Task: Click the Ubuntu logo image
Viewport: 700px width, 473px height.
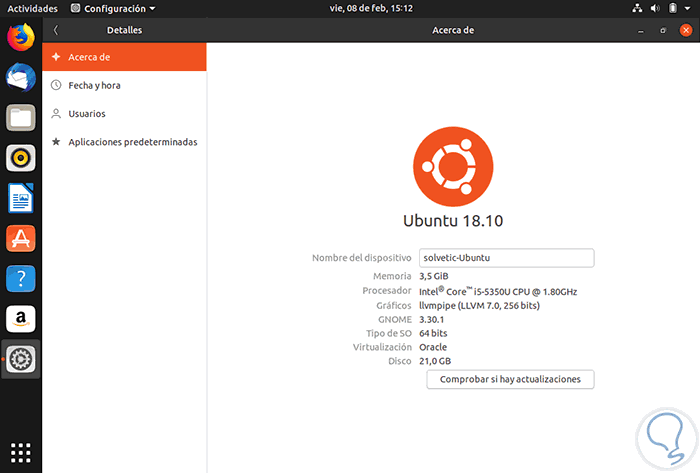Action: [453, 167]
